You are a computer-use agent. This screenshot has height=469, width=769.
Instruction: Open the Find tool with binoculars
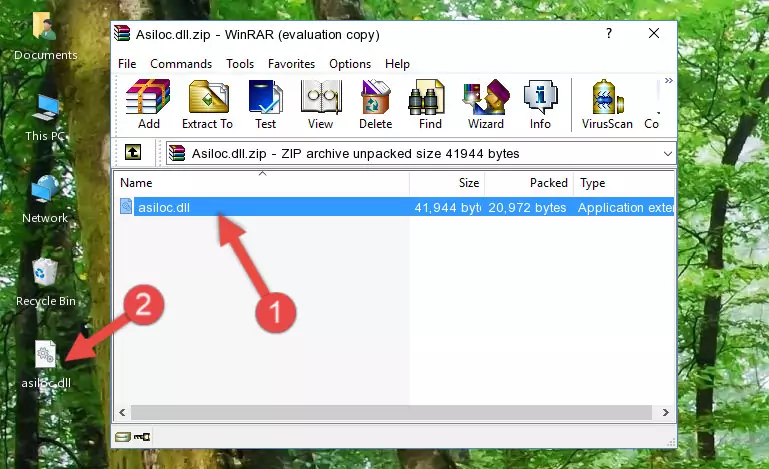point(430,104)
